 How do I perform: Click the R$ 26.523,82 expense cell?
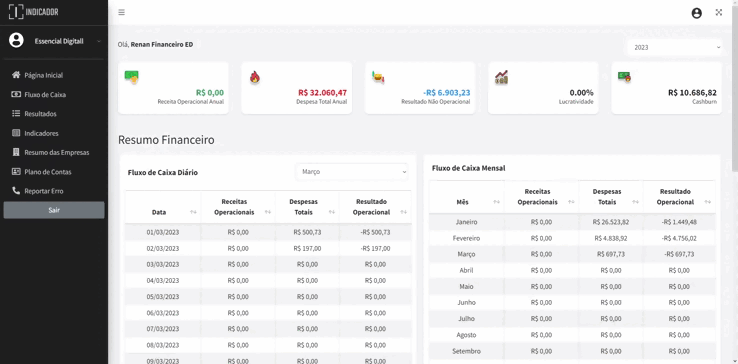[x=611, y=222]
